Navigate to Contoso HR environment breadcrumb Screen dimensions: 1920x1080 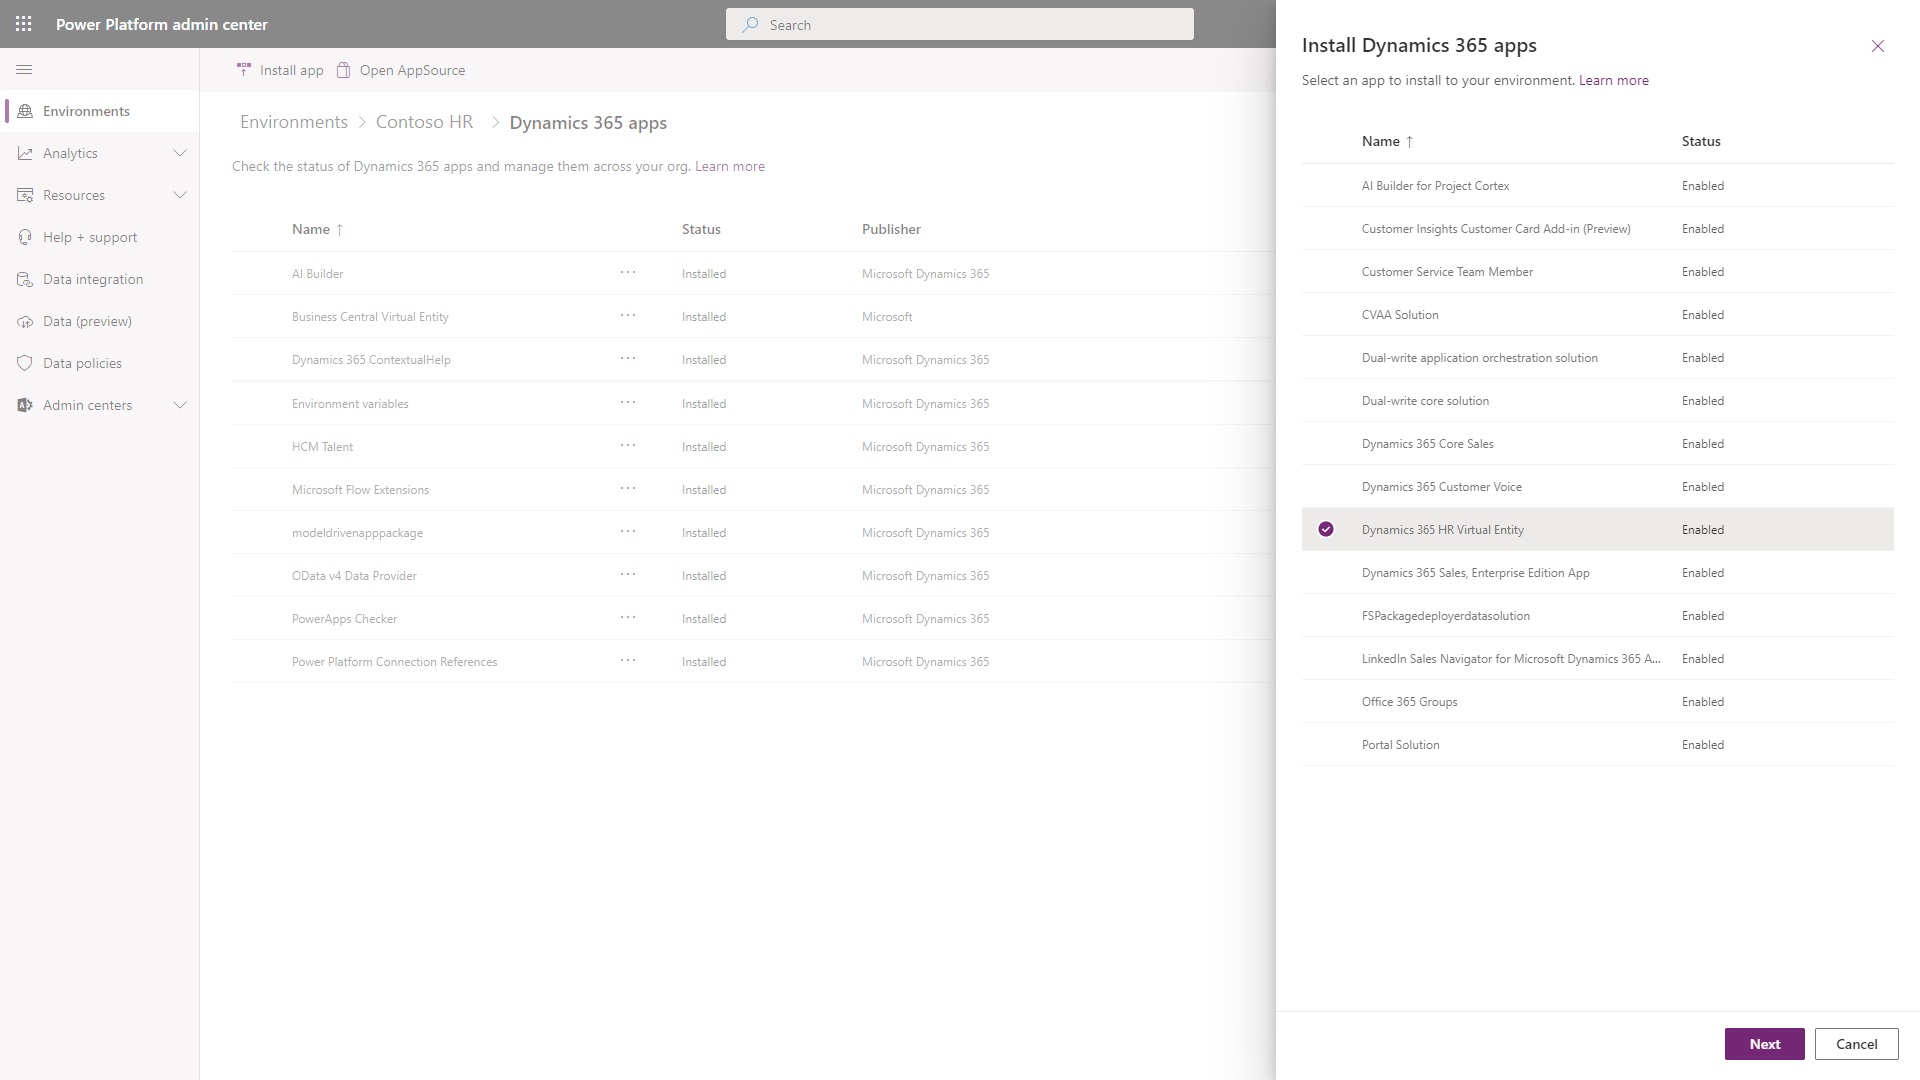pos(423,121)
